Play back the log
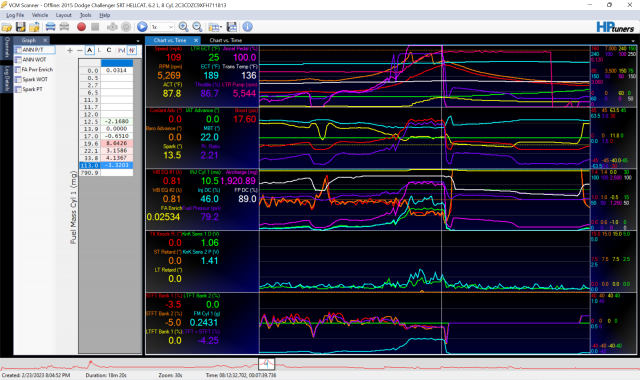 tap(142, 27)
